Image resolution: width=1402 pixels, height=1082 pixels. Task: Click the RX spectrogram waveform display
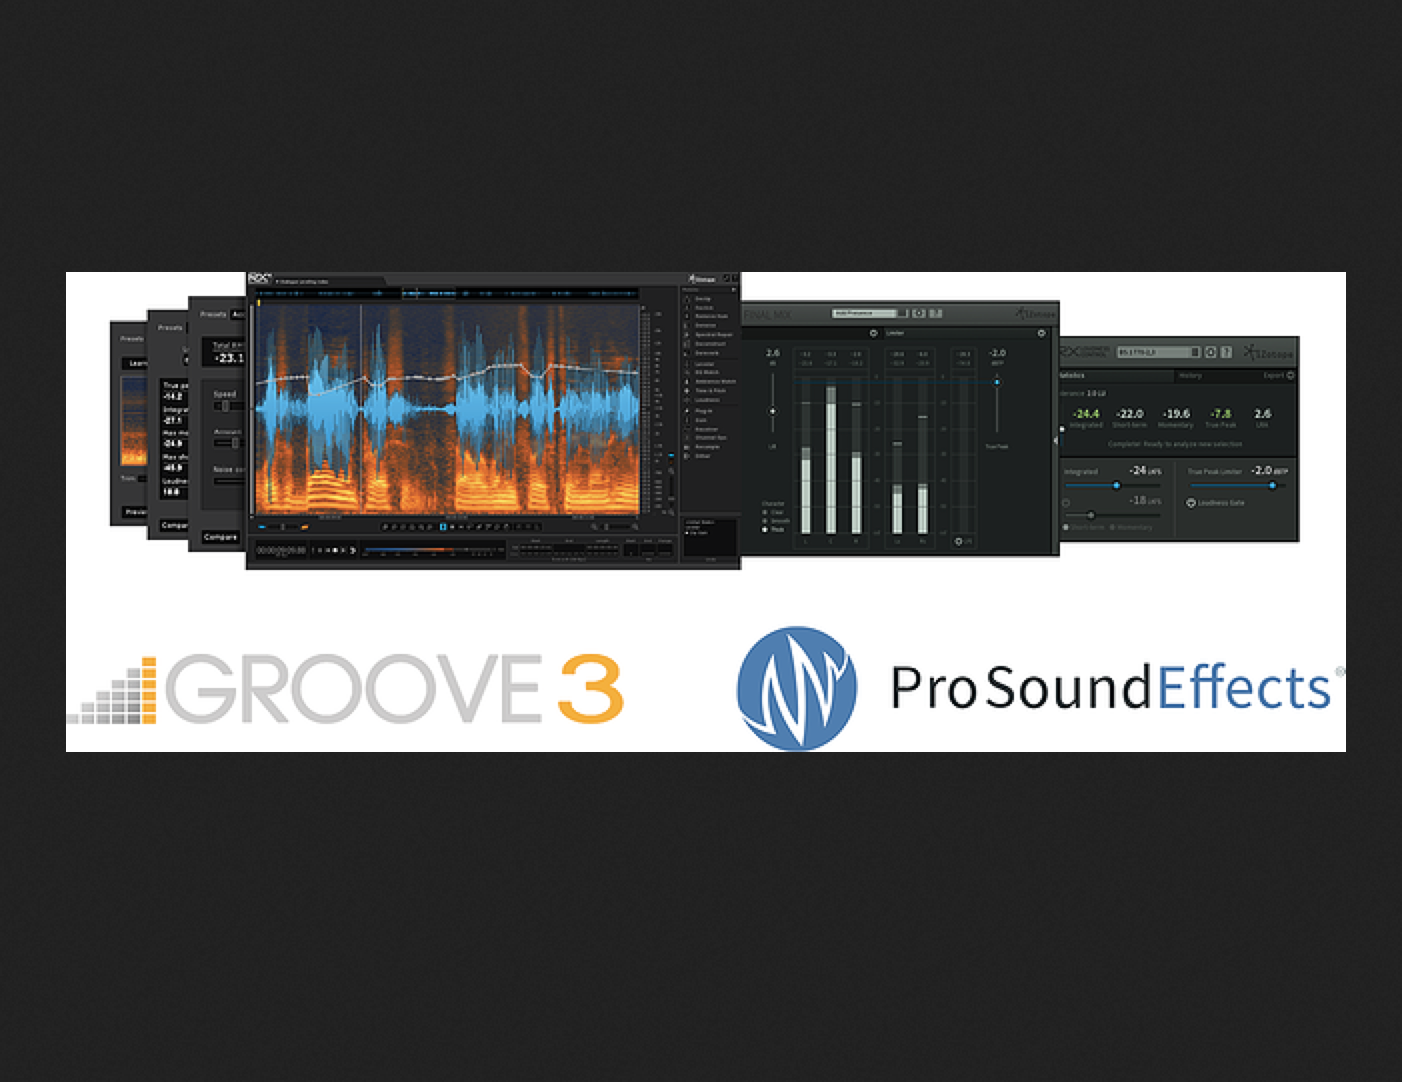[448, 411]
